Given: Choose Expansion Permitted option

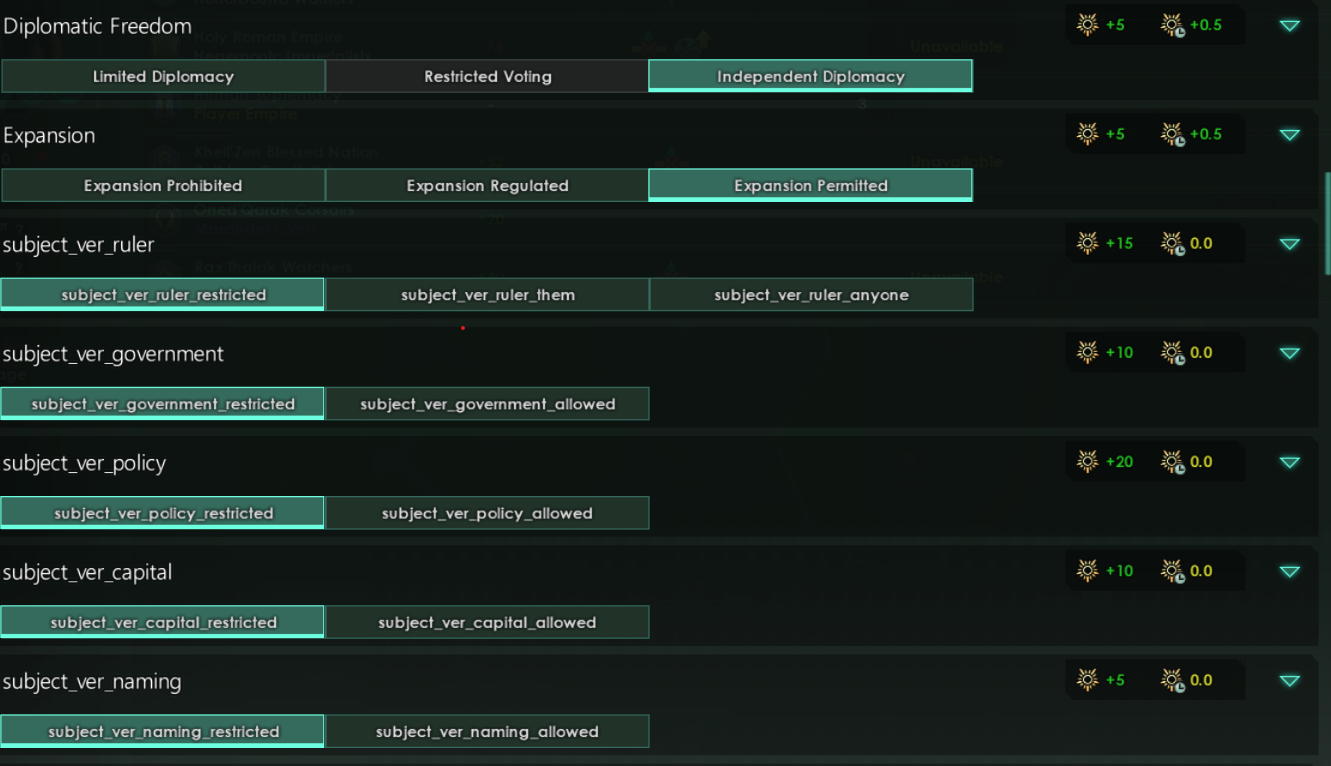Looking at the screenshot, I should click(811, 185).
